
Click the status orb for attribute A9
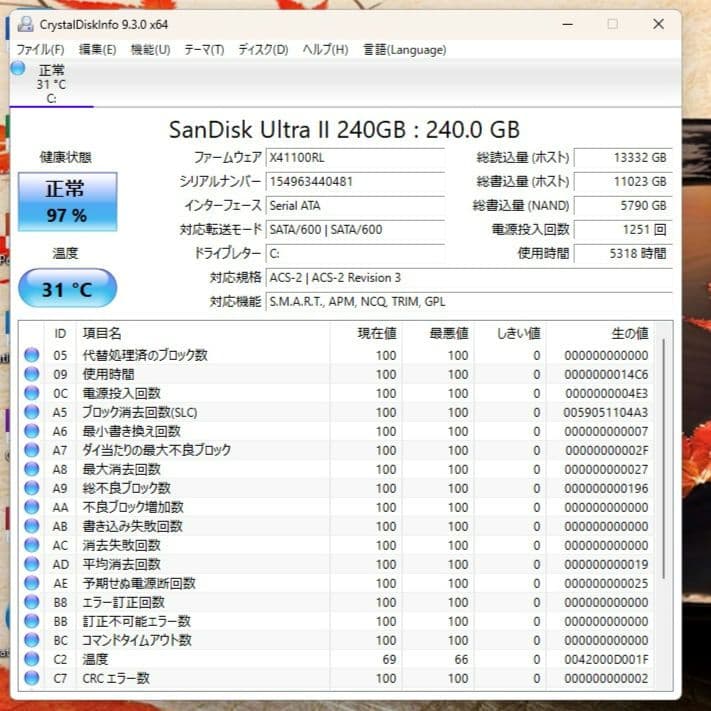[x=32, y=488]
